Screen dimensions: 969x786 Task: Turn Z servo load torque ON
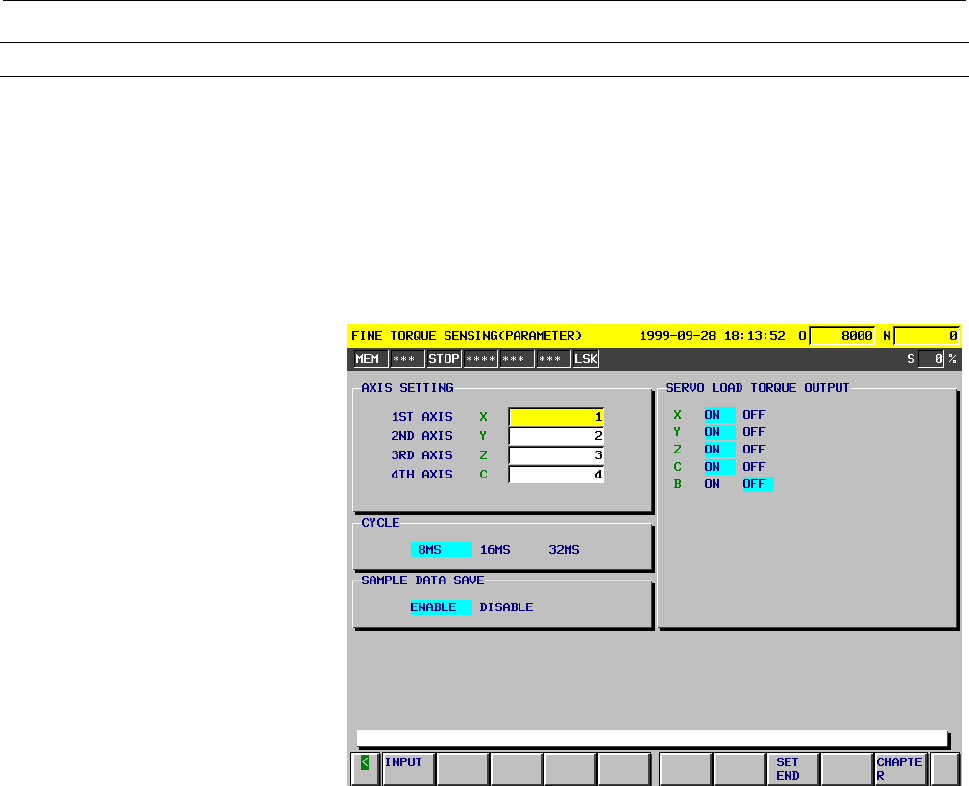720,449
